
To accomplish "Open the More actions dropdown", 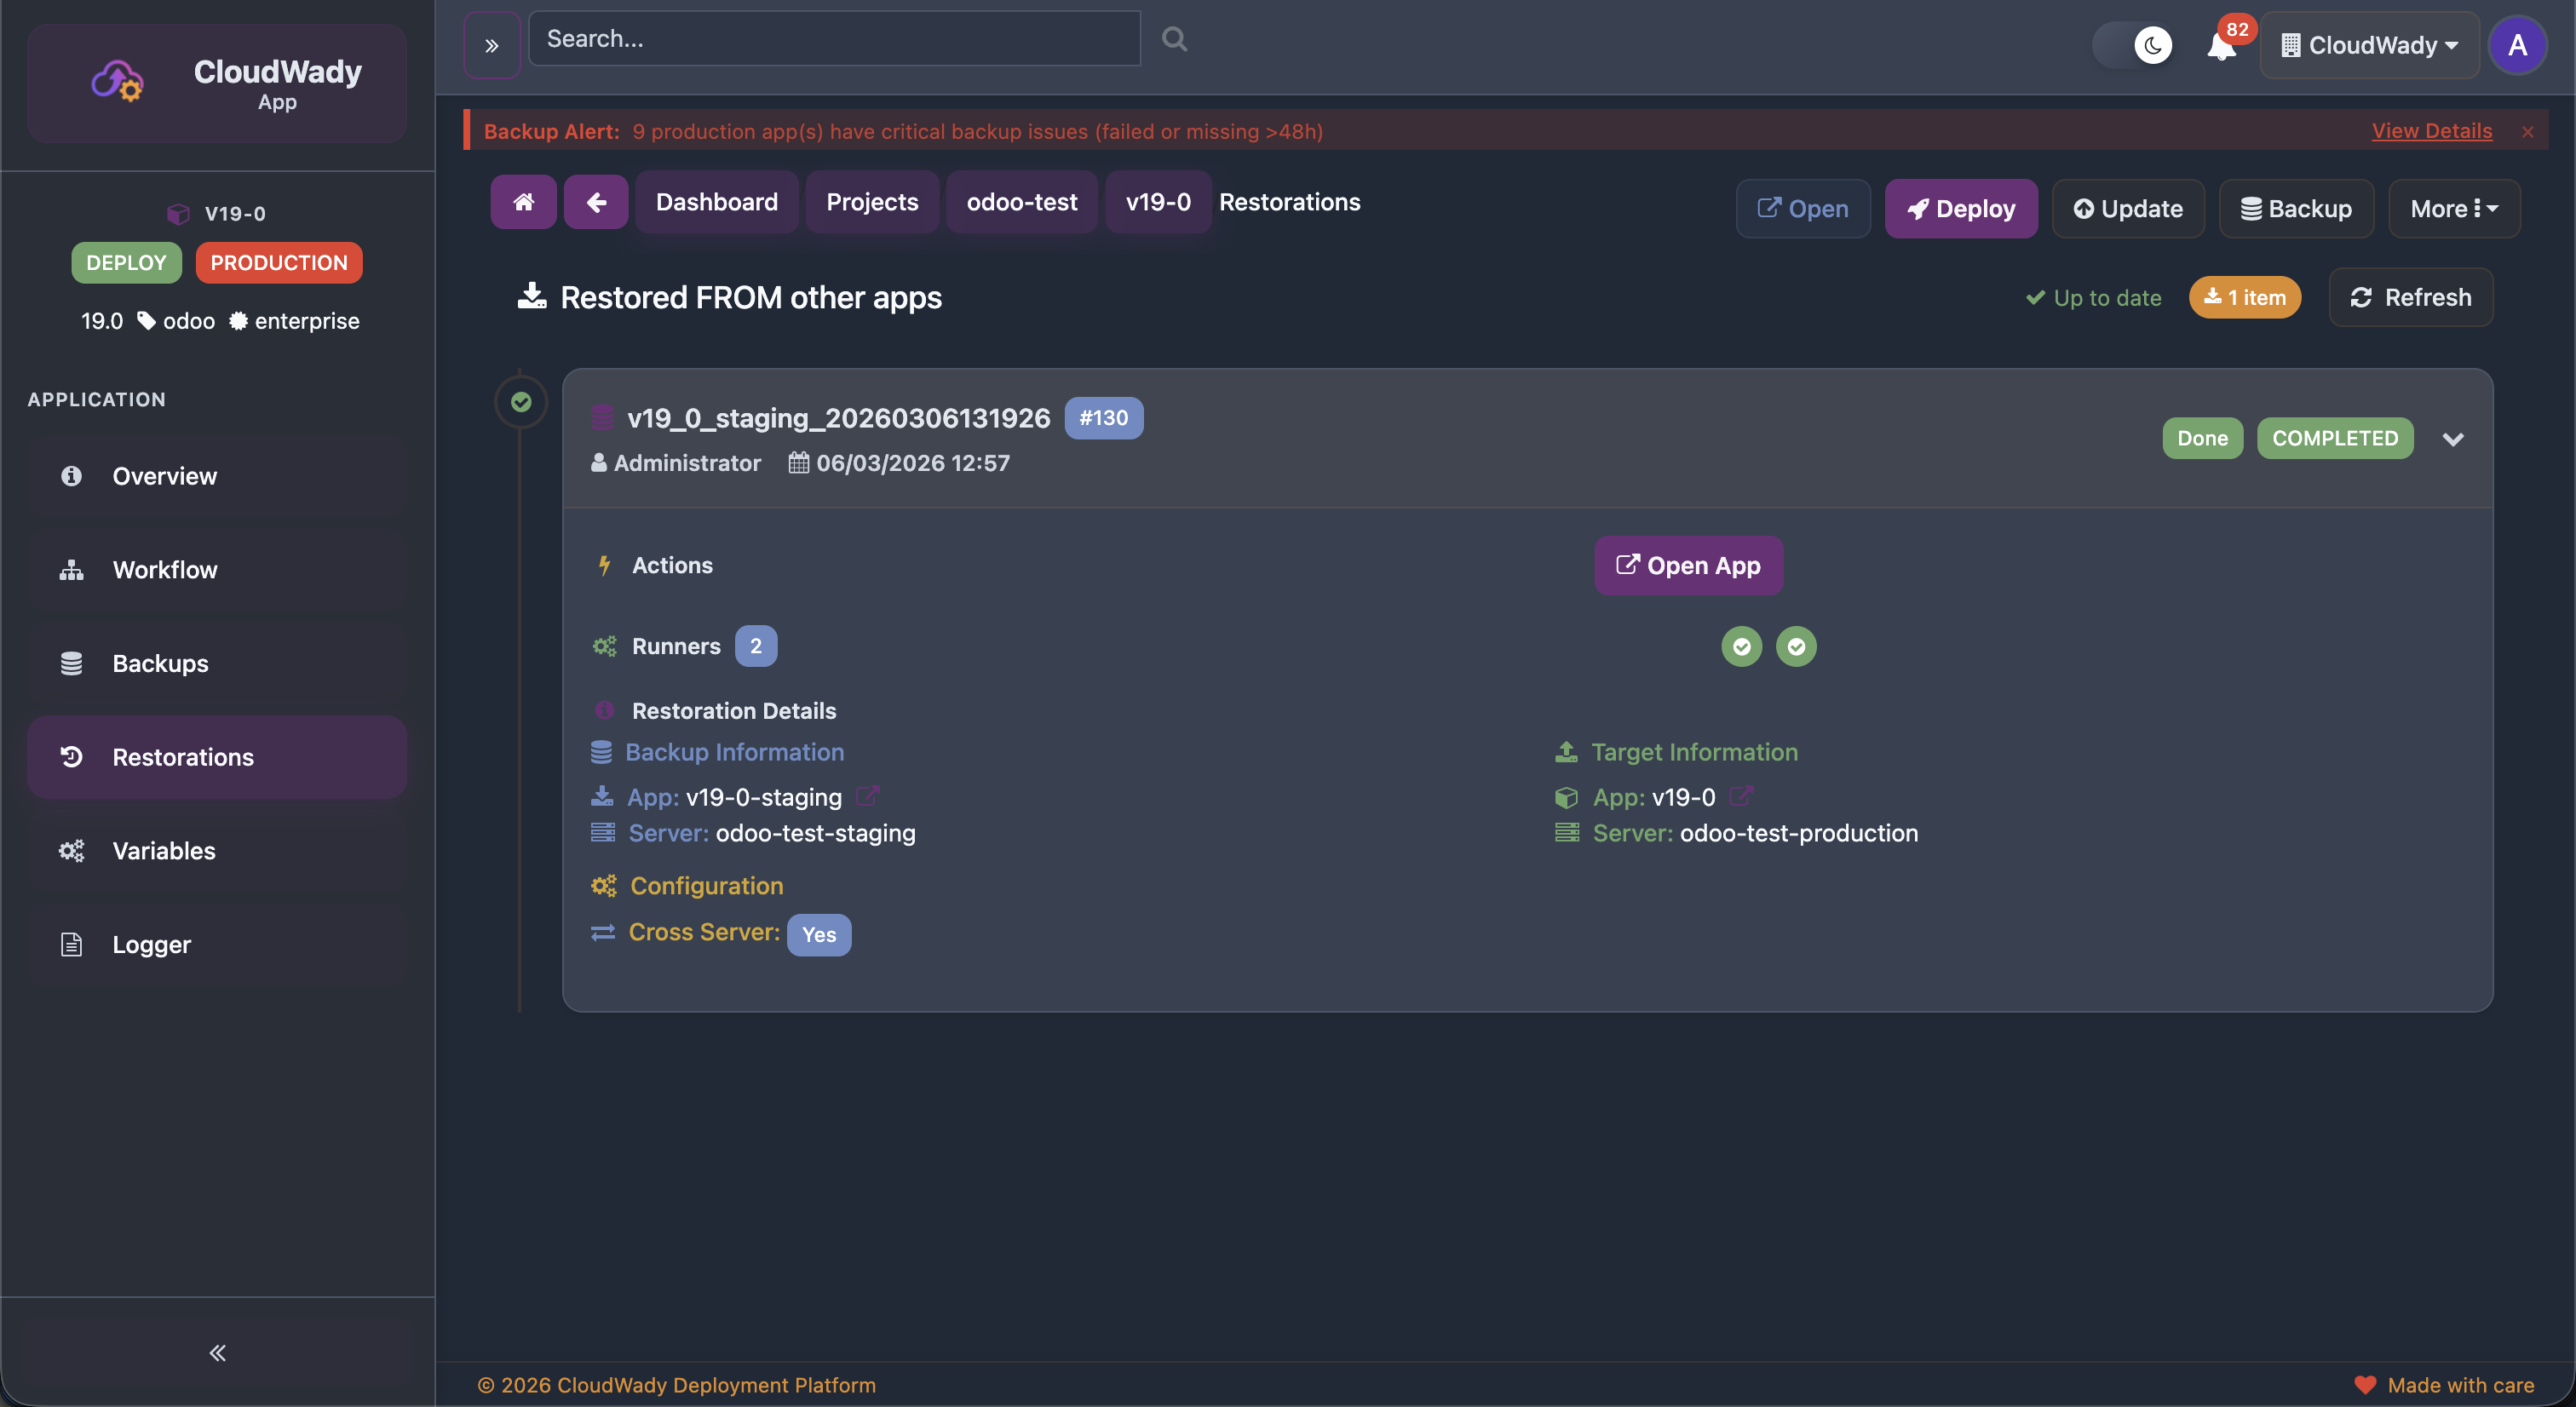I will pyautogui.click(x=2454, y=208).
